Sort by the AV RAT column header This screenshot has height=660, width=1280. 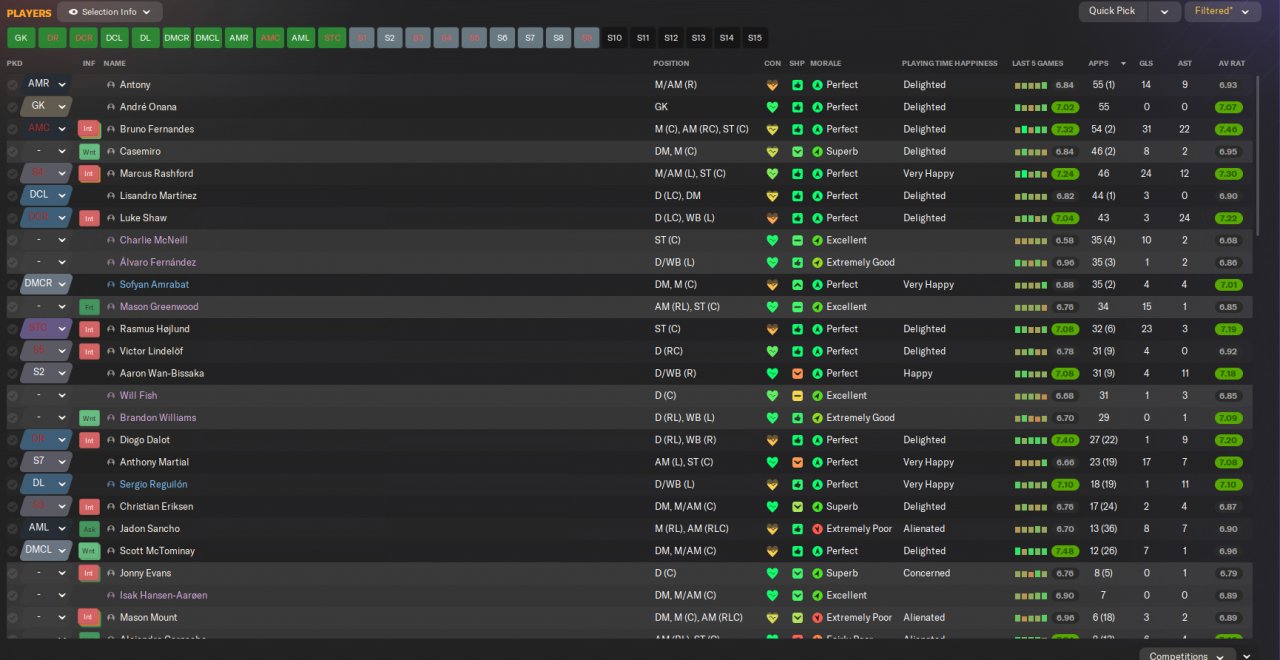[x=1231, y=63]
